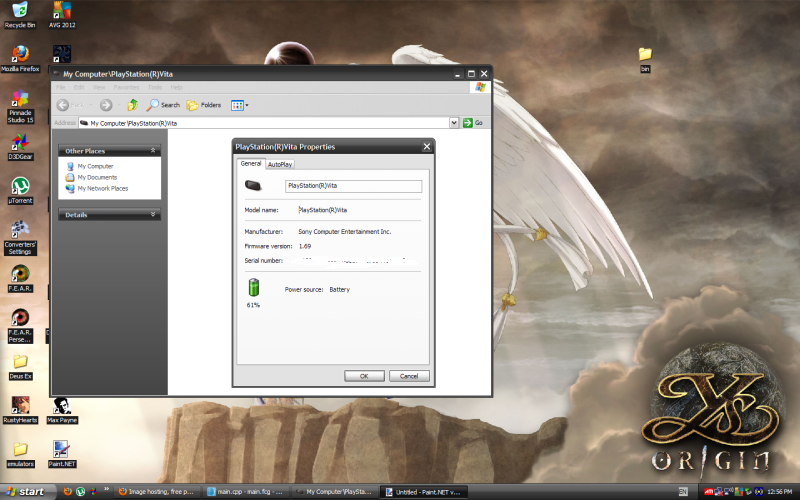Open the View menu

pos(99,87)
